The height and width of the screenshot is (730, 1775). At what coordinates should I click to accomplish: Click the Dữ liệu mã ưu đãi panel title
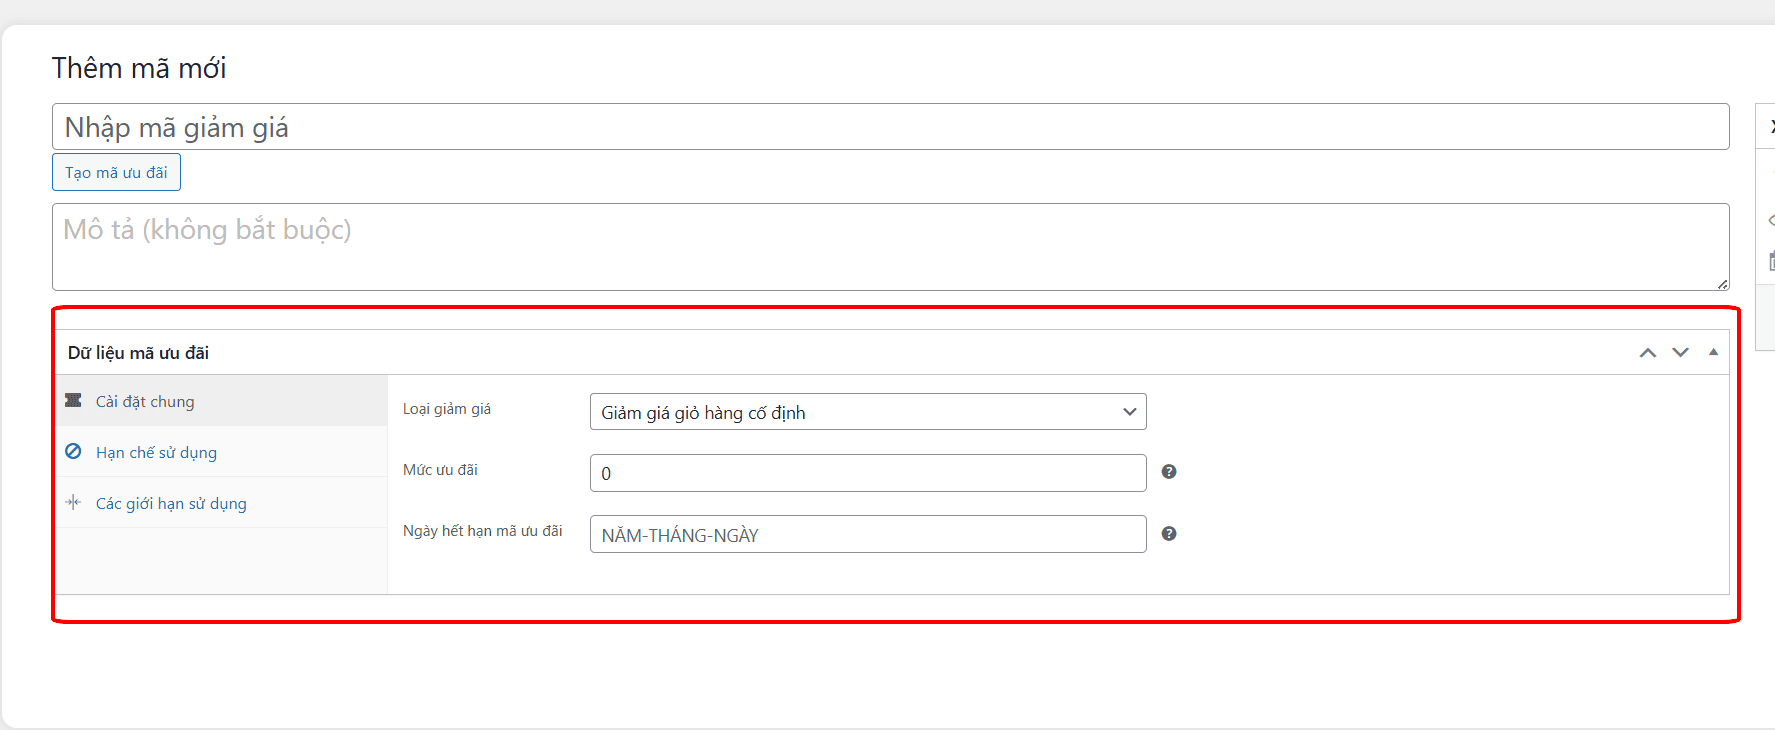[x=138, y=353]
